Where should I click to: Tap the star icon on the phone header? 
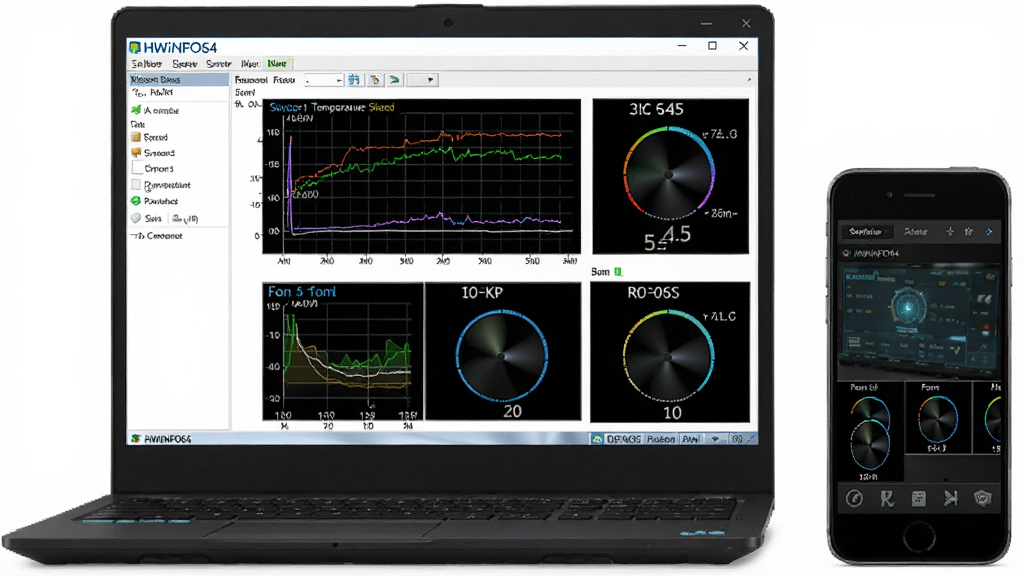pos(969,231)
